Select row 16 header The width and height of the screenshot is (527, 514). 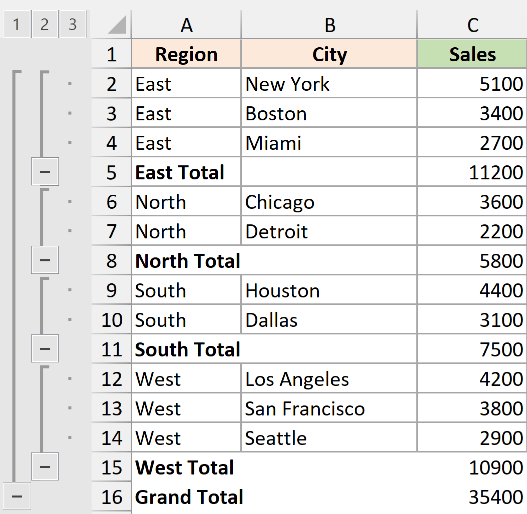(111, 497)
